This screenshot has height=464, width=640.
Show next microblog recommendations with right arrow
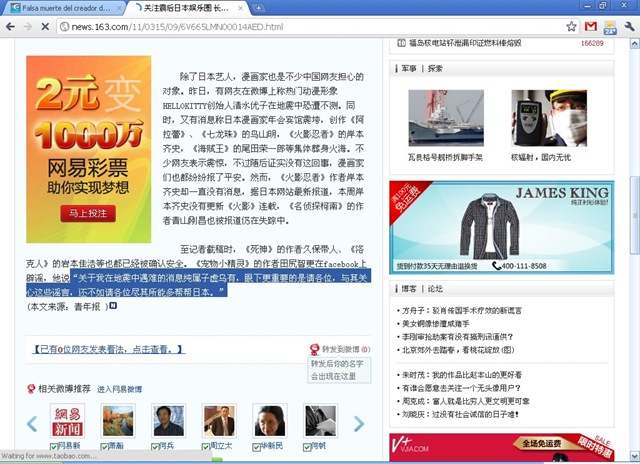[358, 424]
